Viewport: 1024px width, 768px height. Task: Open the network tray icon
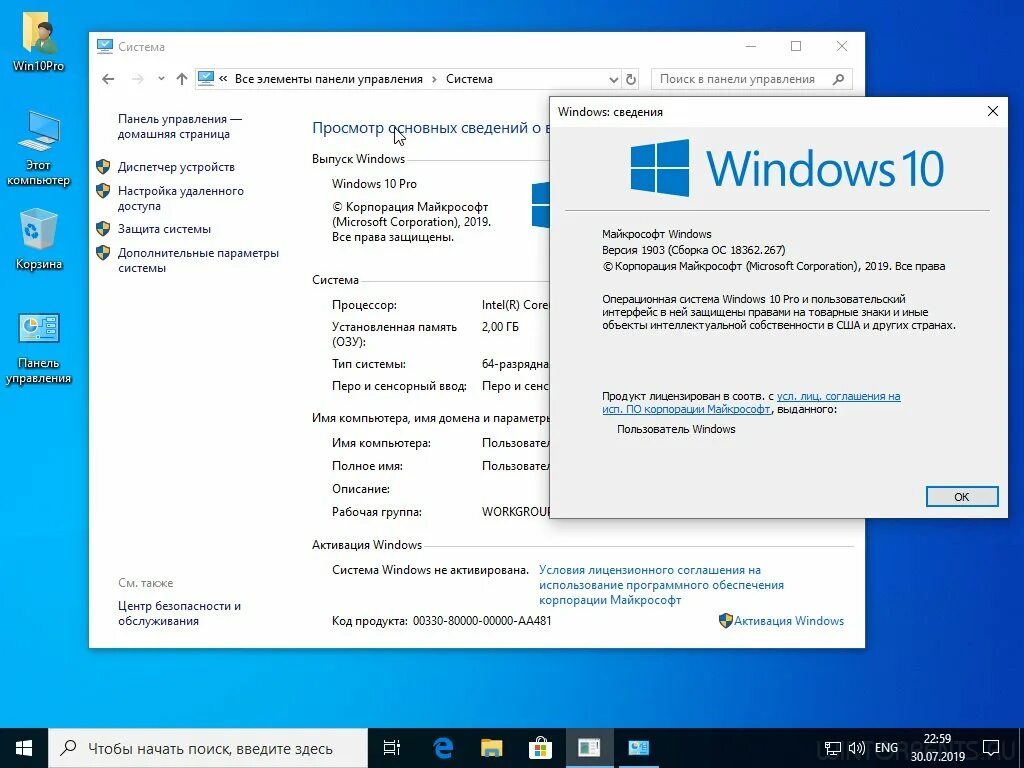tap(833, 748)
